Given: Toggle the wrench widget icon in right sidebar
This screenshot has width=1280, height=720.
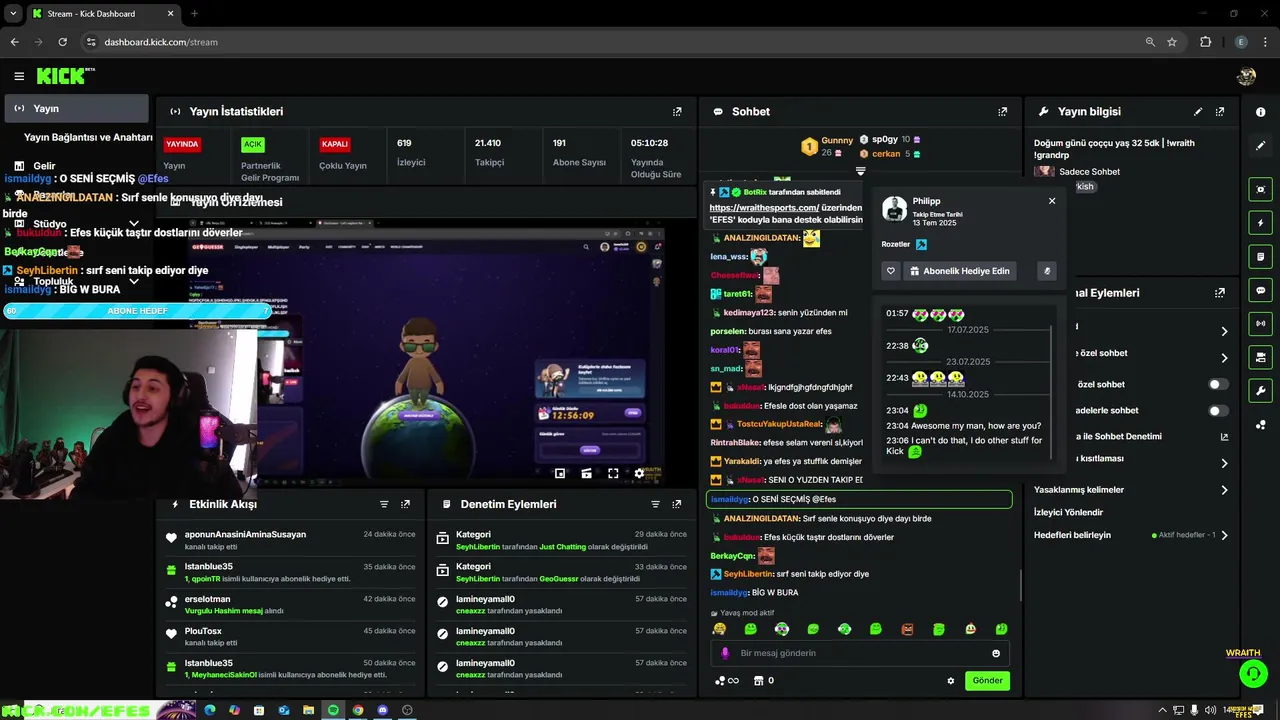Looking at the screenshot, I should [x=1260, y=390].
